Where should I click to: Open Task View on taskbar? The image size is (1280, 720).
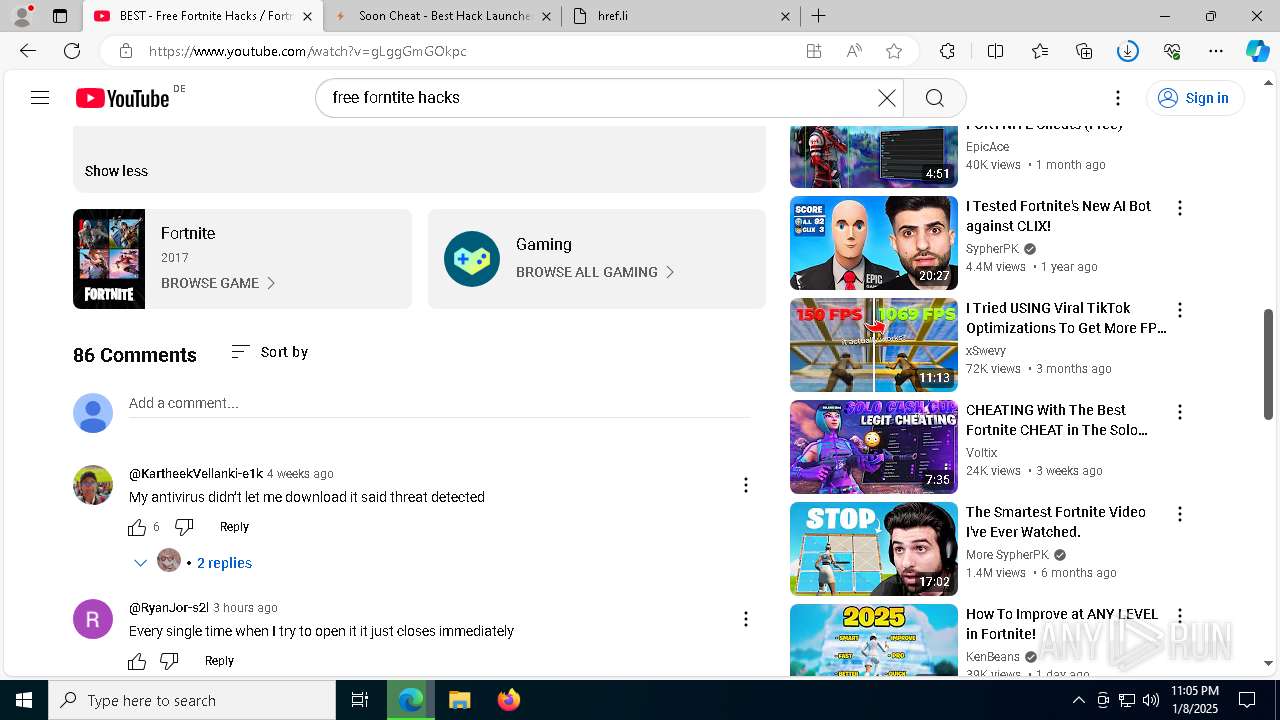[x=360, y=700]
